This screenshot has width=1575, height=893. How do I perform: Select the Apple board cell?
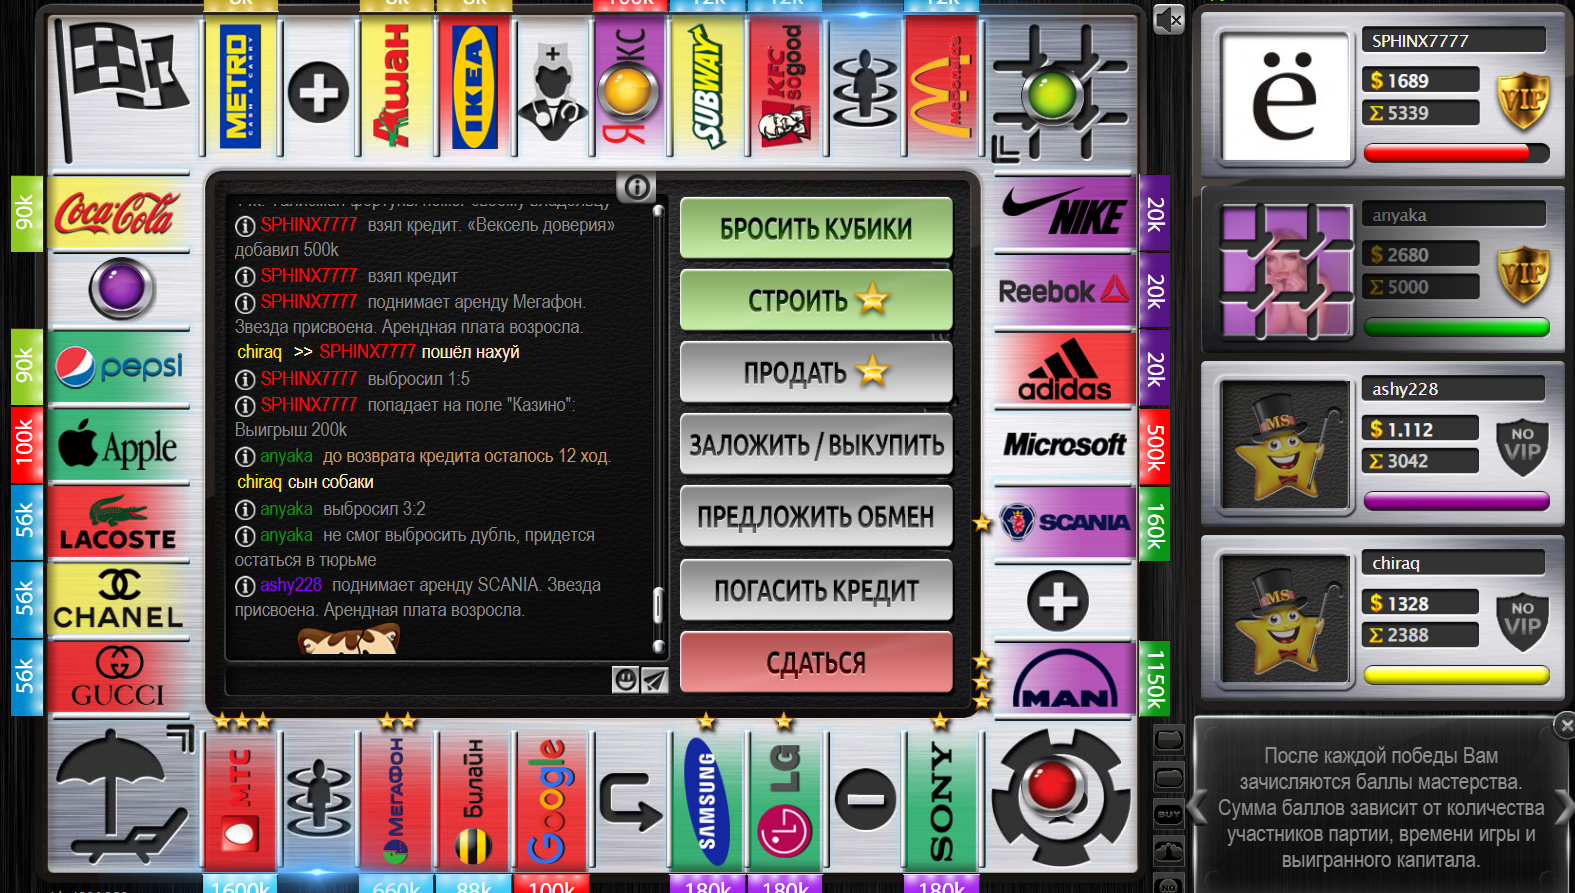[x=118, y=445]
